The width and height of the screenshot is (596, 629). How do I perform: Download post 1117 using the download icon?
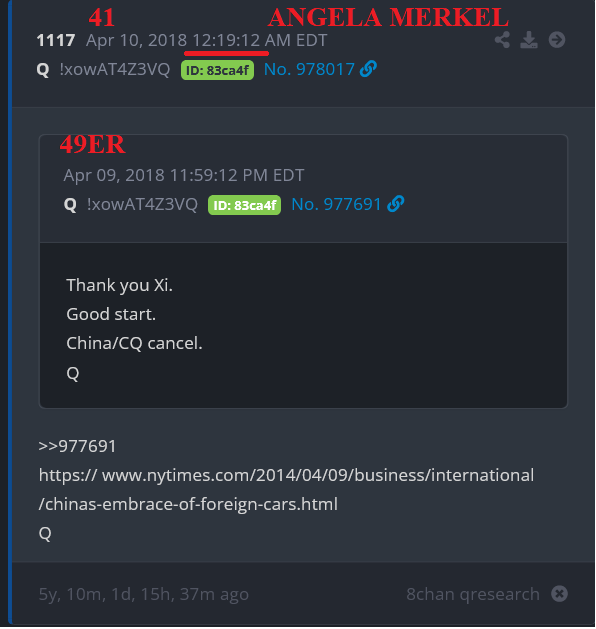(x=529, y=40)
